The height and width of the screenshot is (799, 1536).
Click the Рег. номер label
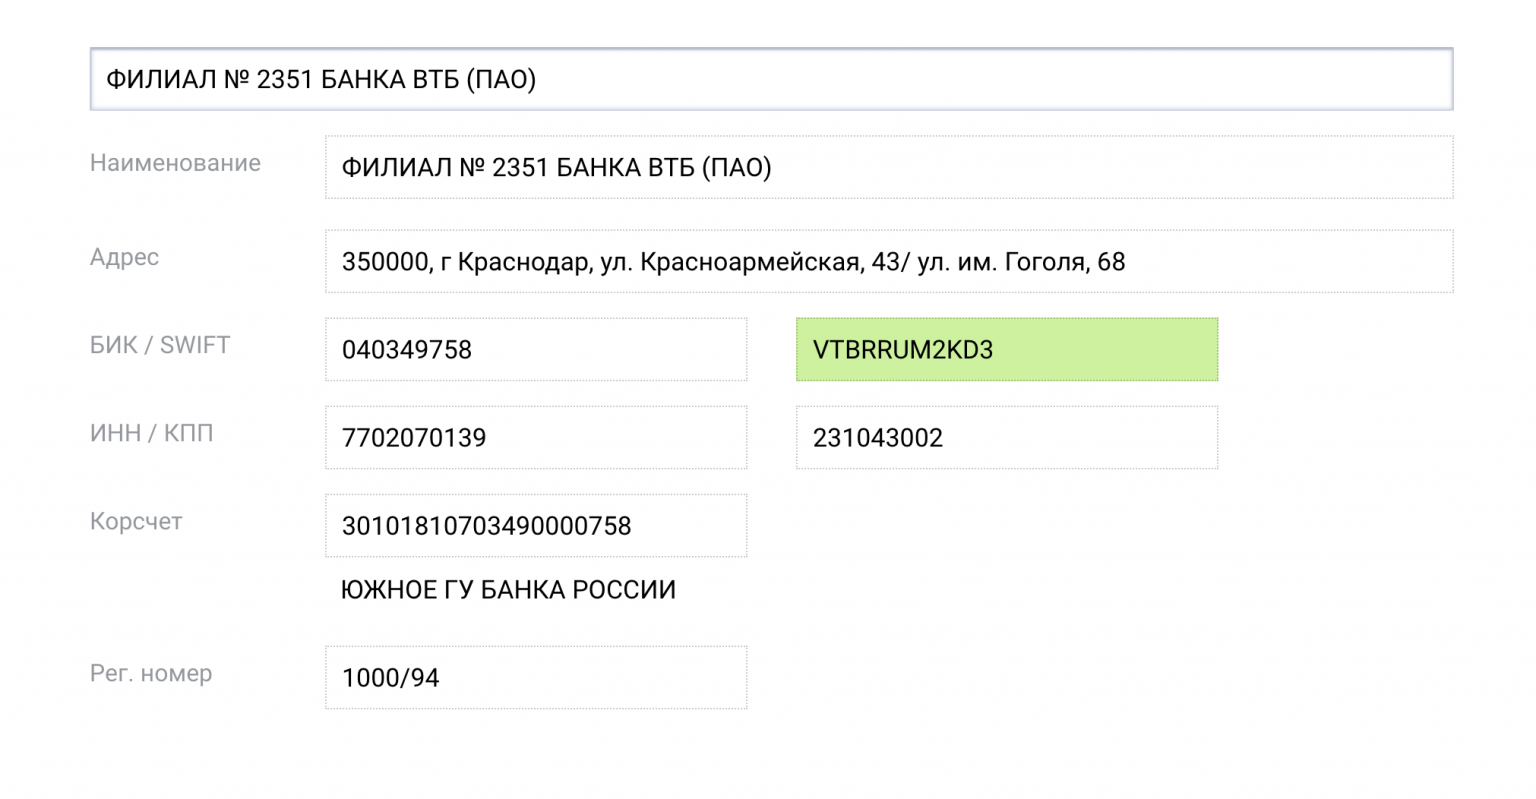pyautogui.click(x=150, y=674)
